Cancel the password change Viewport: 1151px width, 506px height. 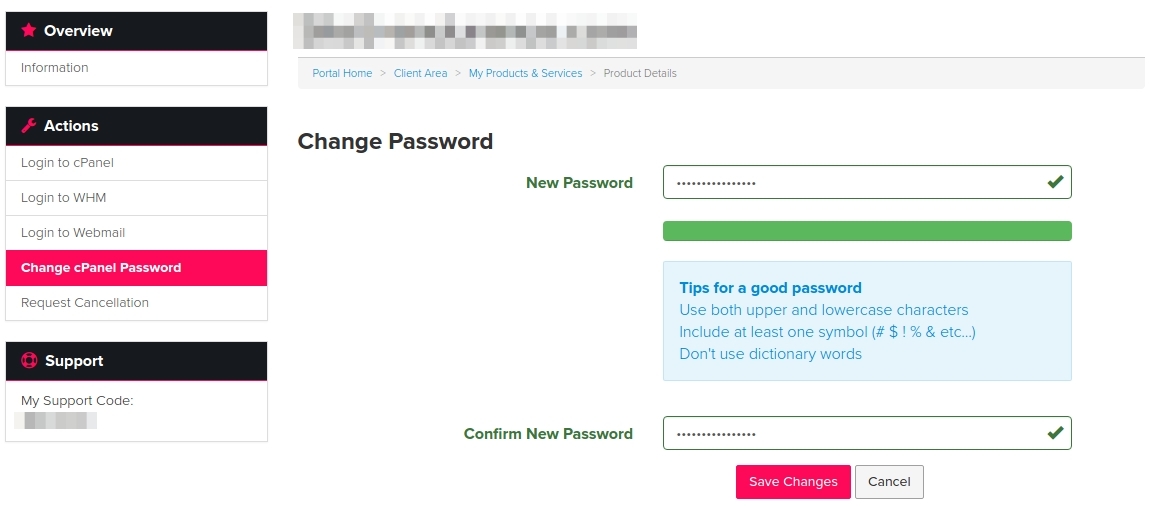click(x=889, y=481)
